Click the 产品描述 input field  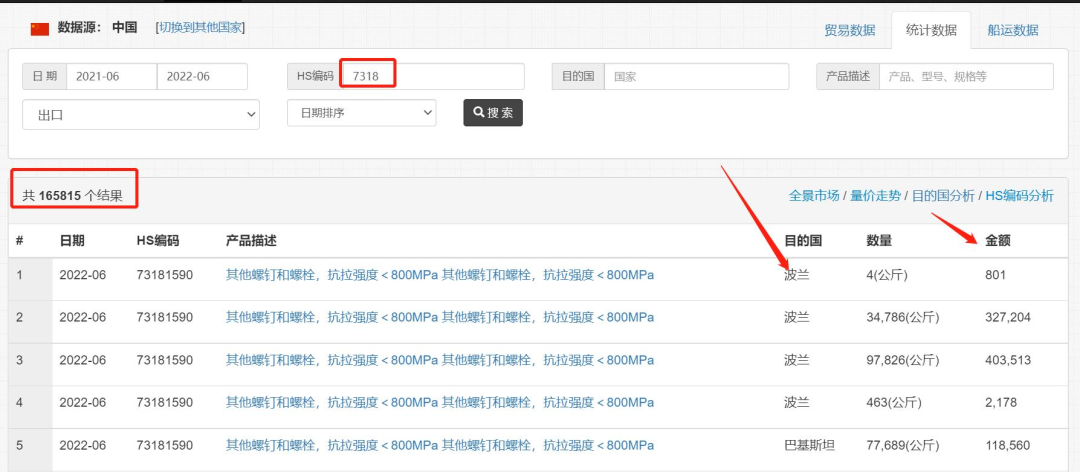pyautogui.click(x=966, y=76)
